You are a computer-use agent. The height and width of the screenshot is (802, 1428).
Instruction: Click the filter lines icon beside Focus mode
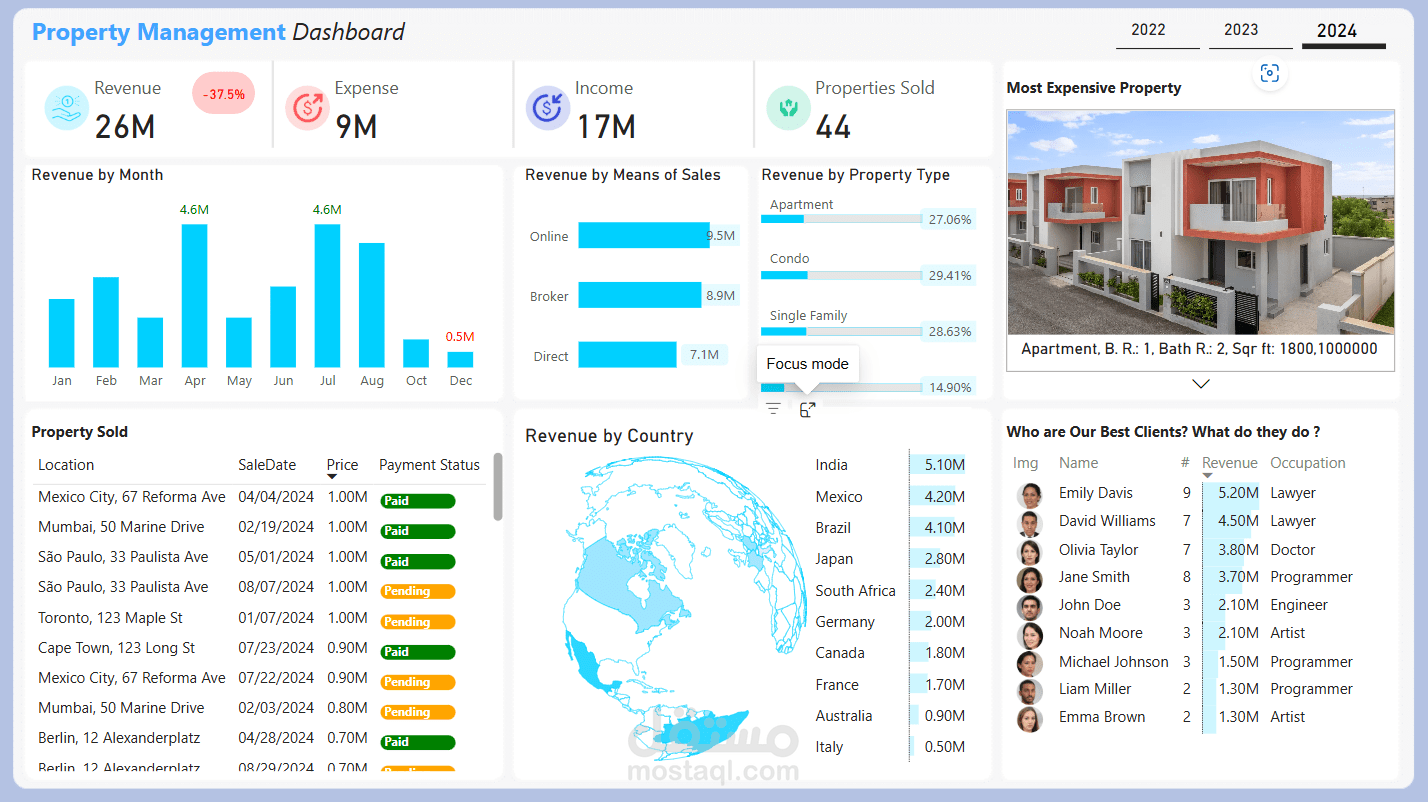[x=773, y=409]
